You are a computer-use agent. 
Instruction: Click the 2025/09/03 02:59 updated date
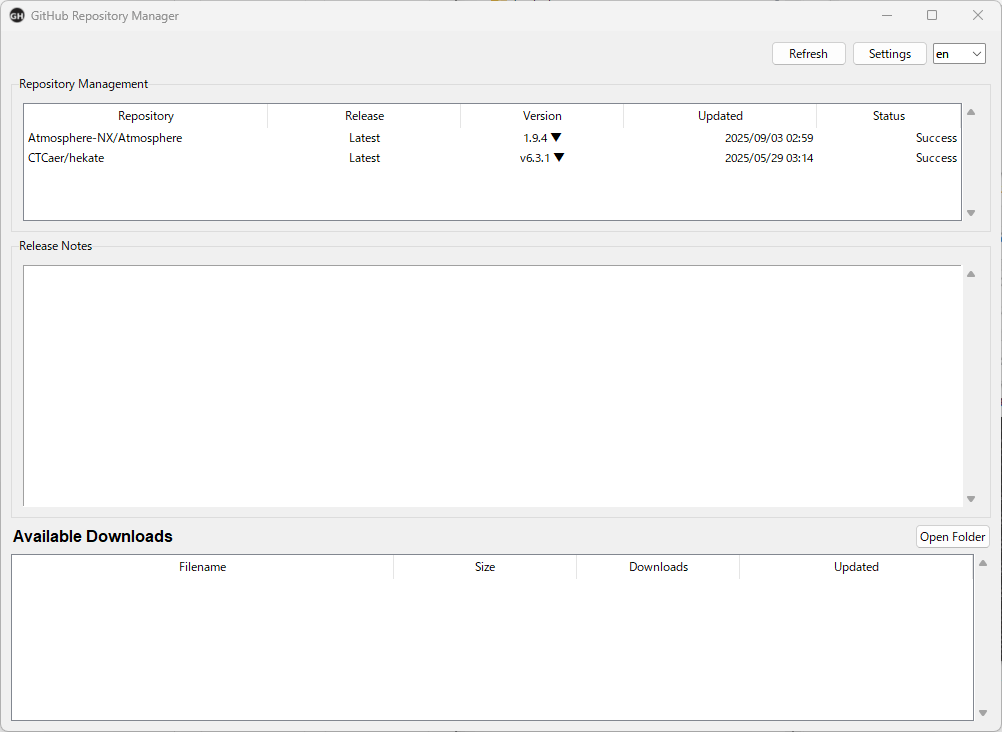(769, 138)
